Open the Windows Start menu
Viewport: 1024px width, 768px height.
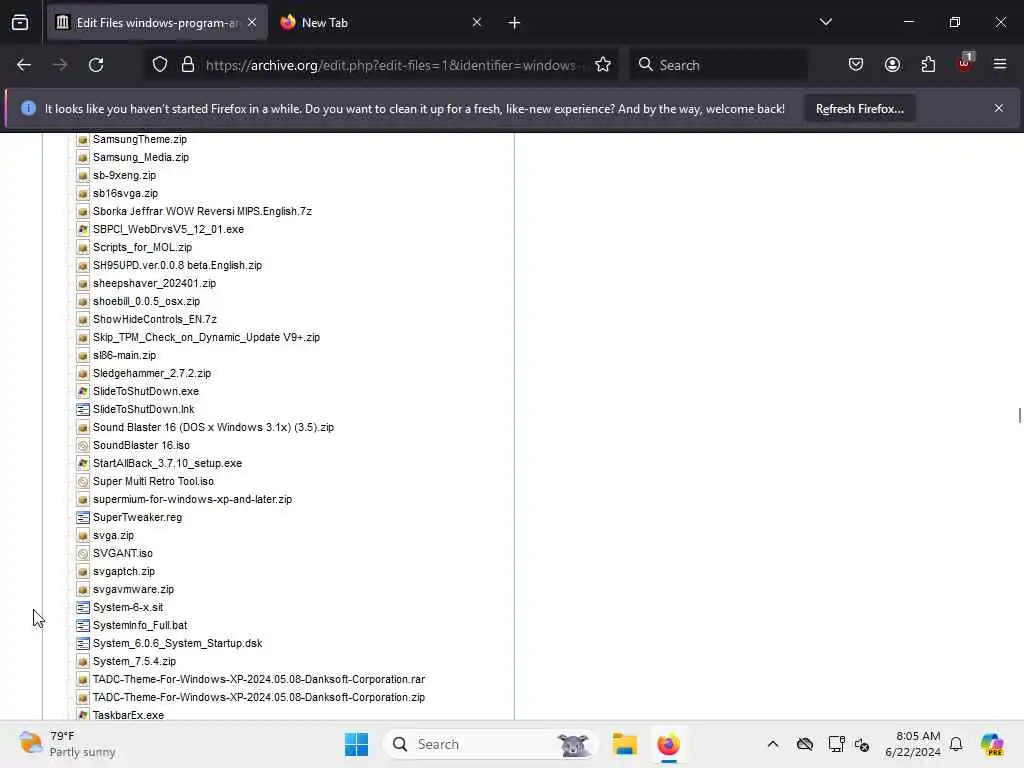[x=357, y=744]
